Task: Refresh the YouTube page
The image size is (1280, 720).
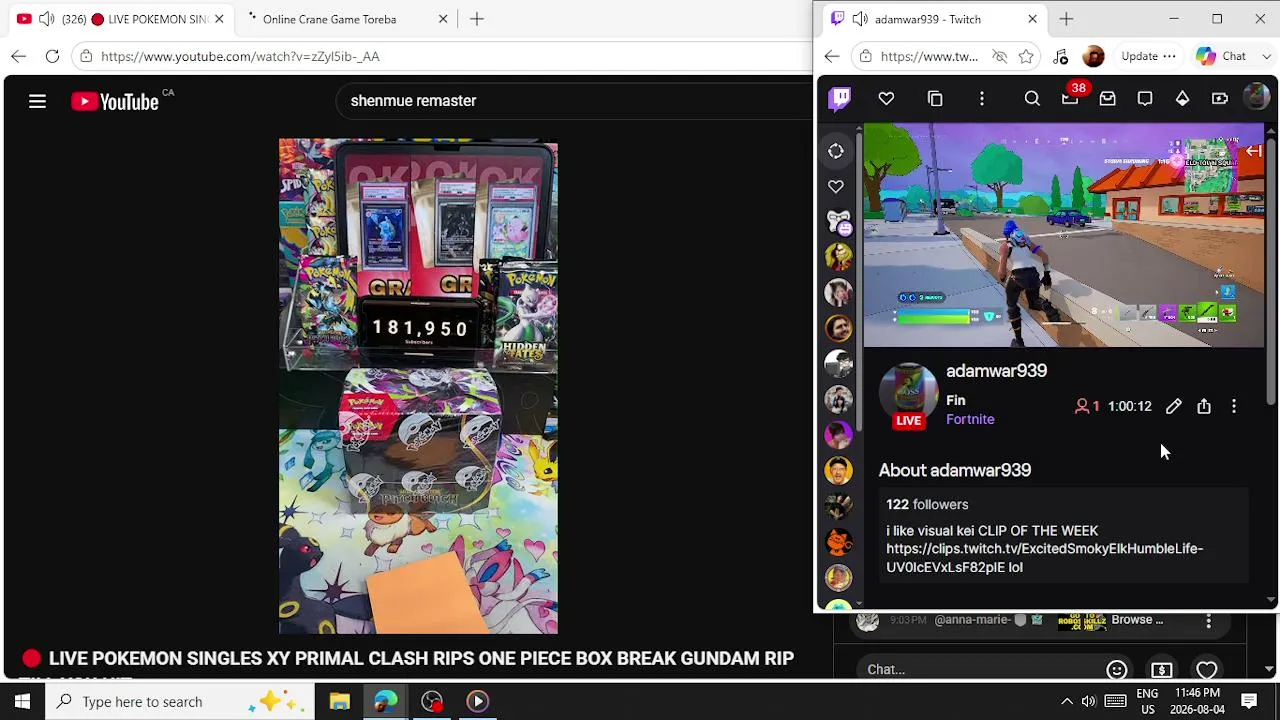Action: (52, 56)
